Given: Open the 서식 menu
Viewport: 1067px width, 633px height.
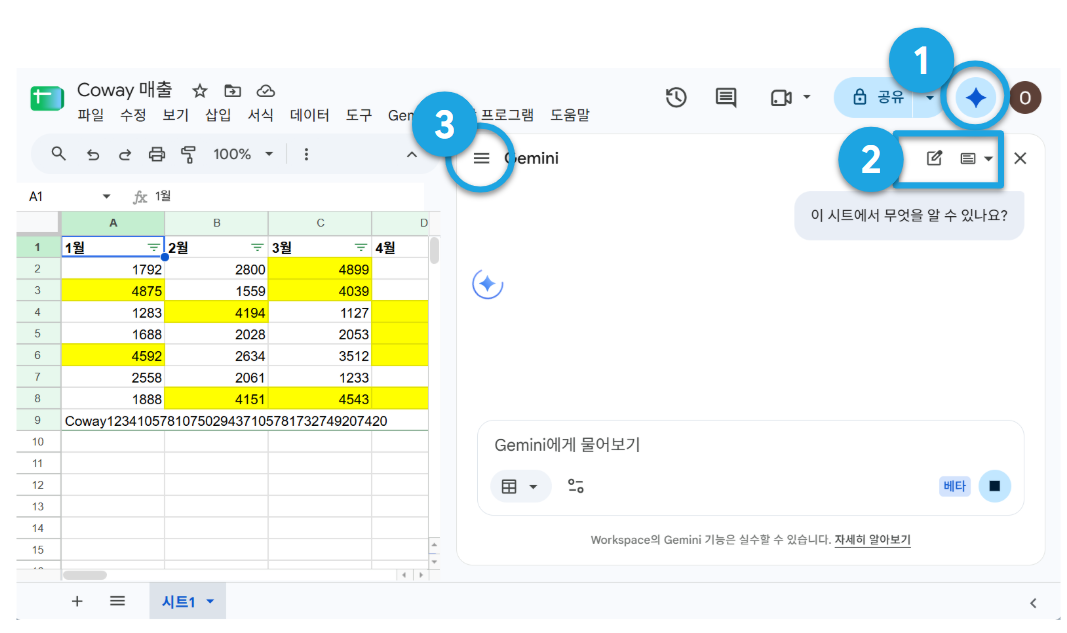Looking at the screenshot, I should (260, 115).
